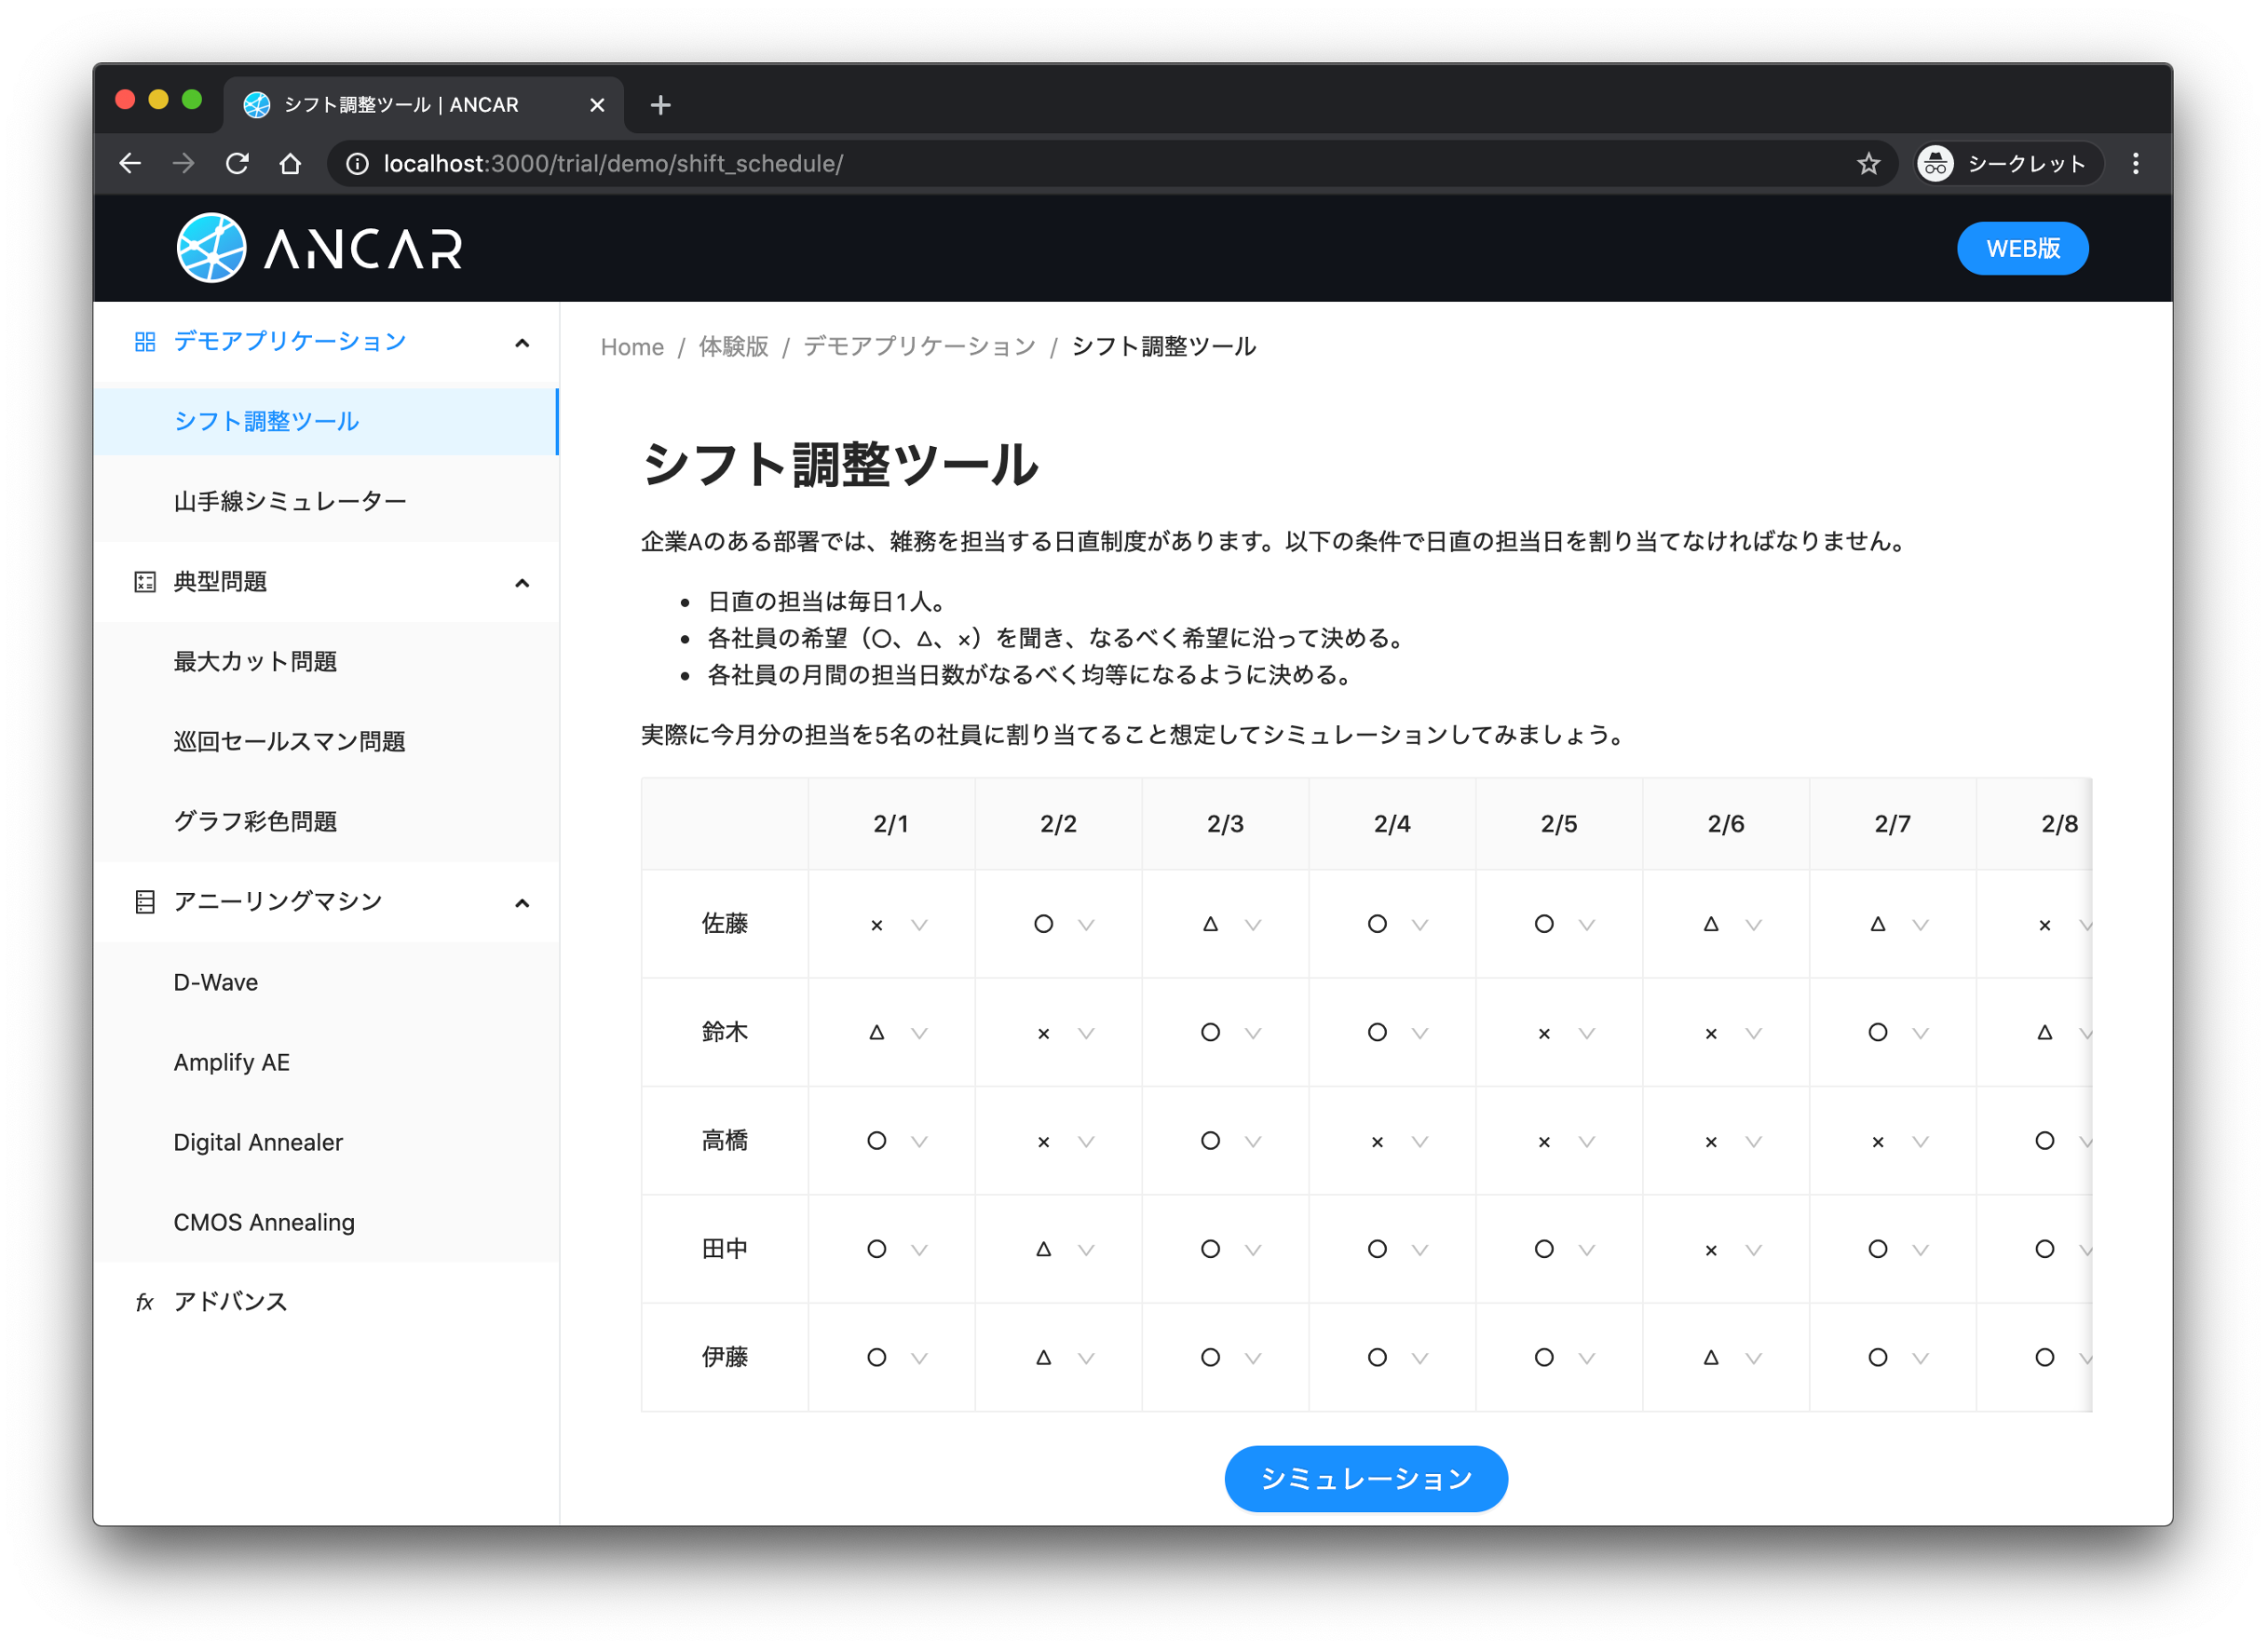2268x1650 pixels.
Task: Click the Home breadcrumb link
Action: click(632, 347)
